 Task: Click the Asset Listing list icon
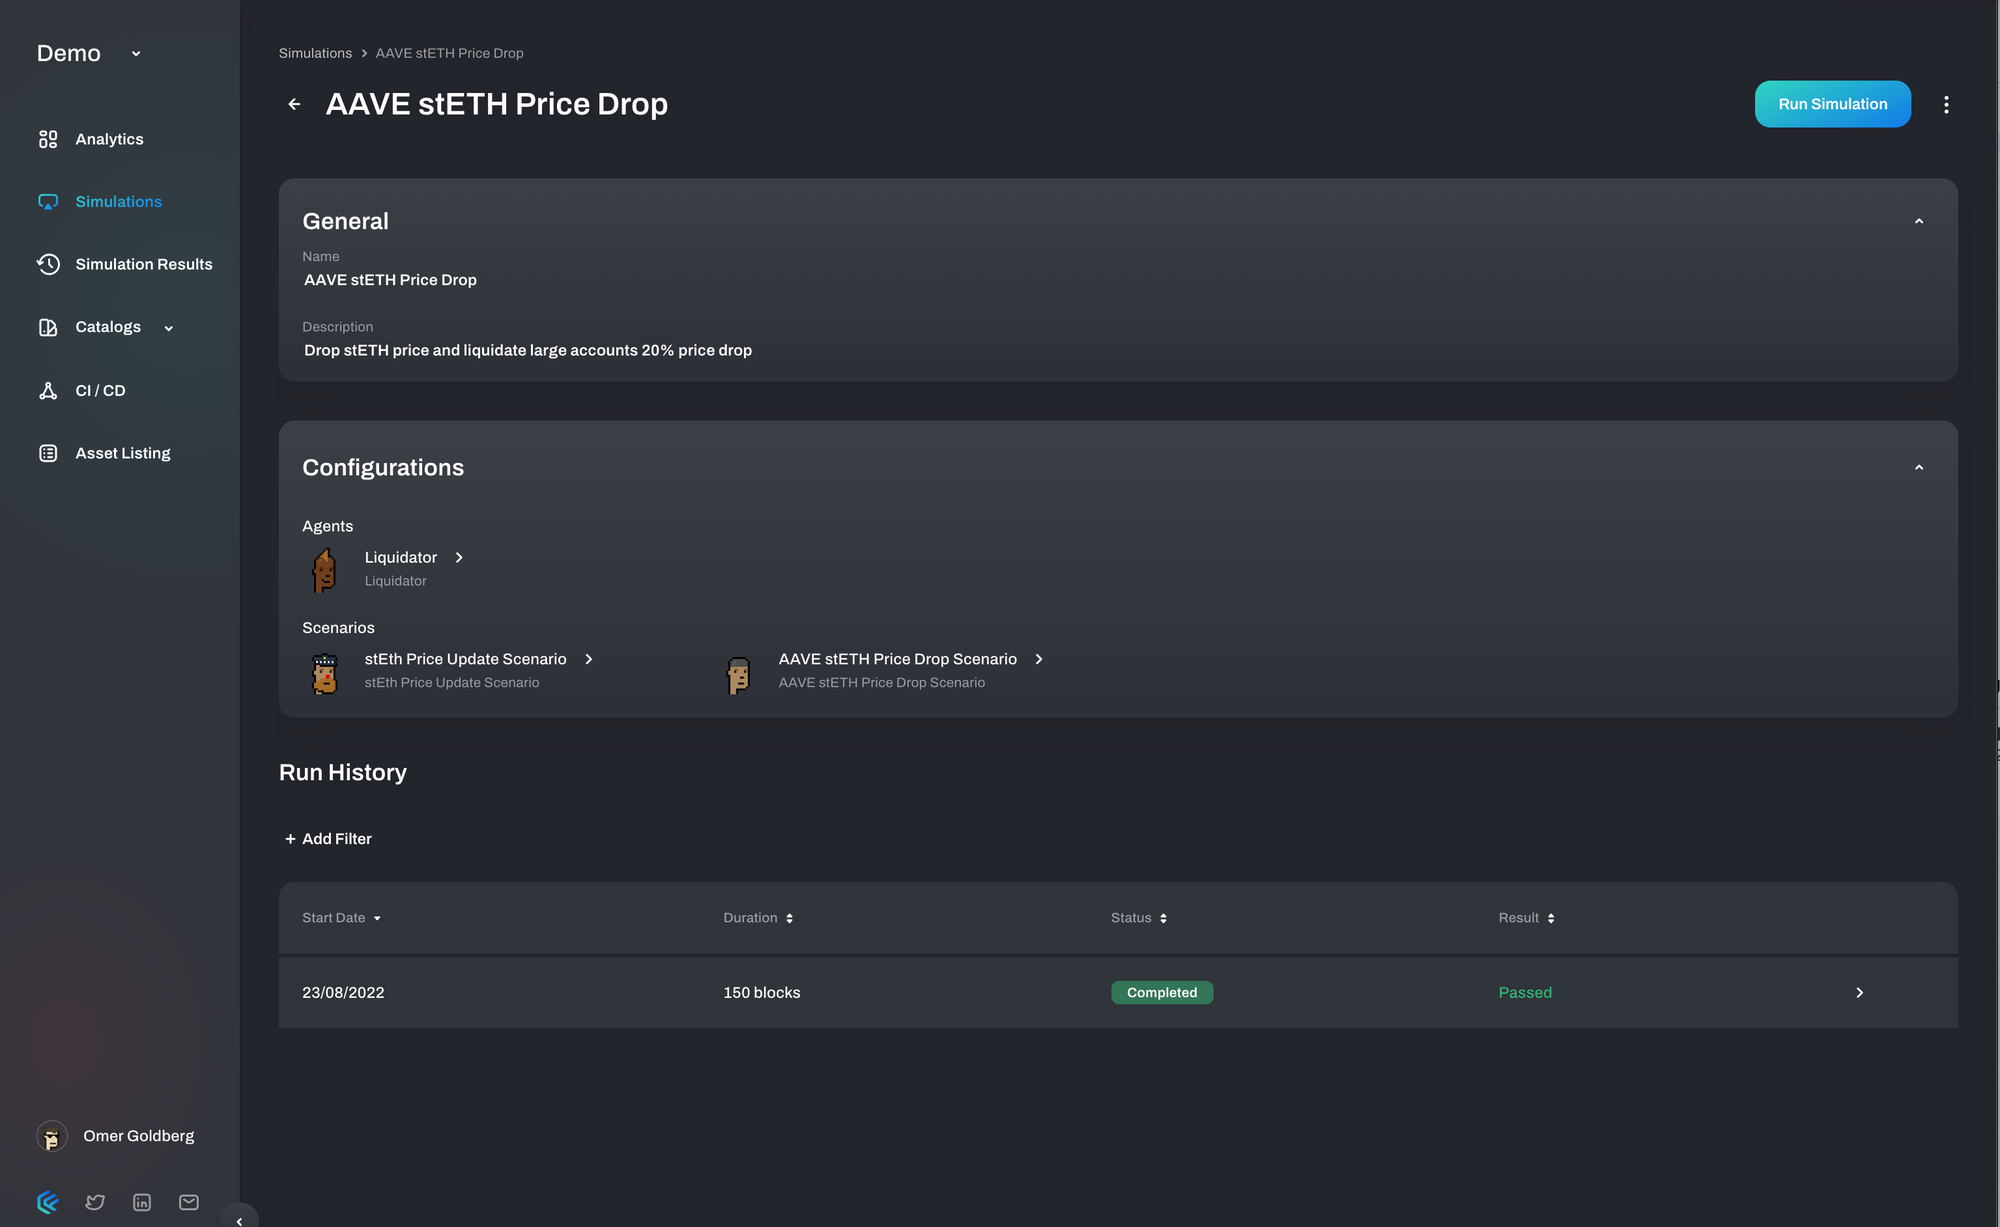[x=48, y=453]
